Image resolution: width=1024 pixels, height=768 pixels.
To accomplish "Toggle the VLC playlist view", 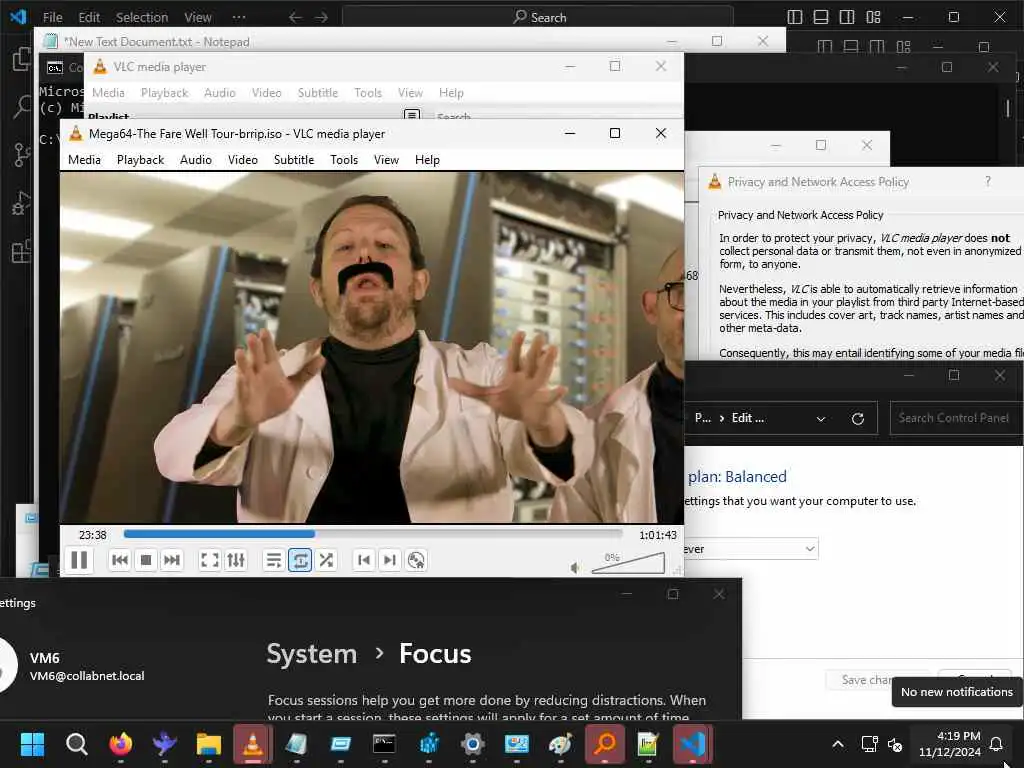I will 274,560.
